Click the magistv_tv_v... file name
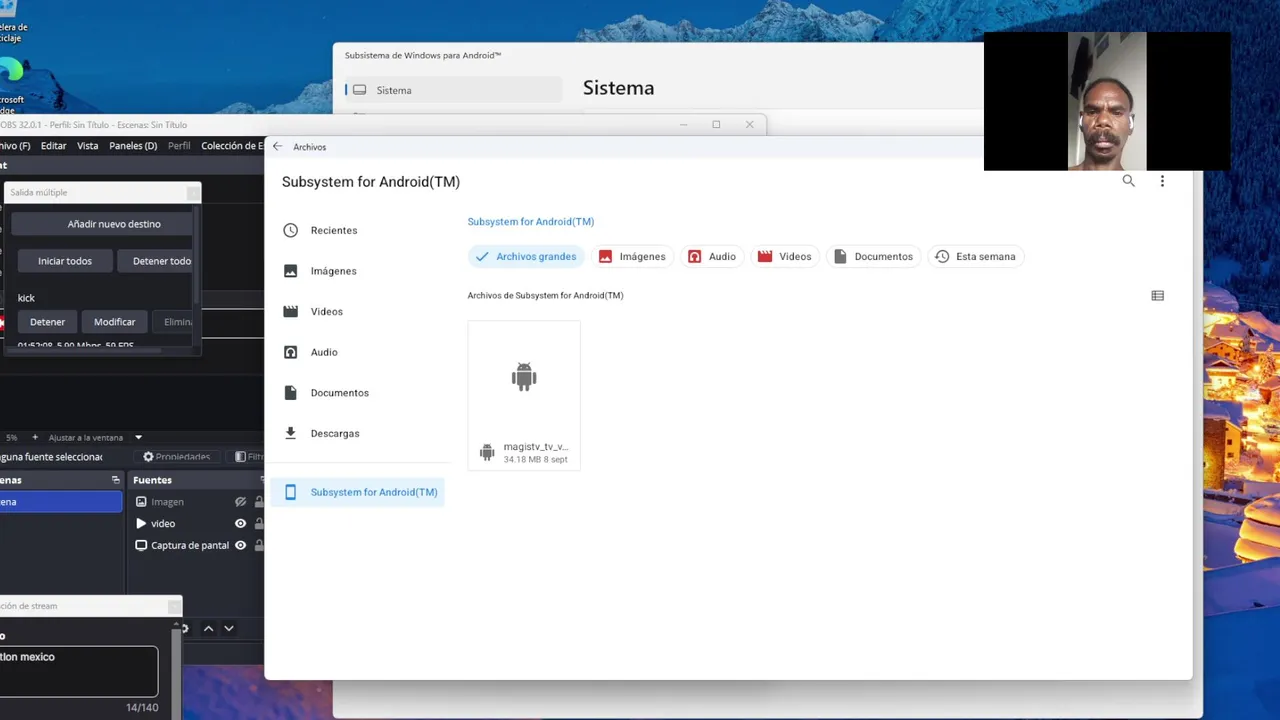The width and height of the screenshot is (1280, 720). click(536, 447)
